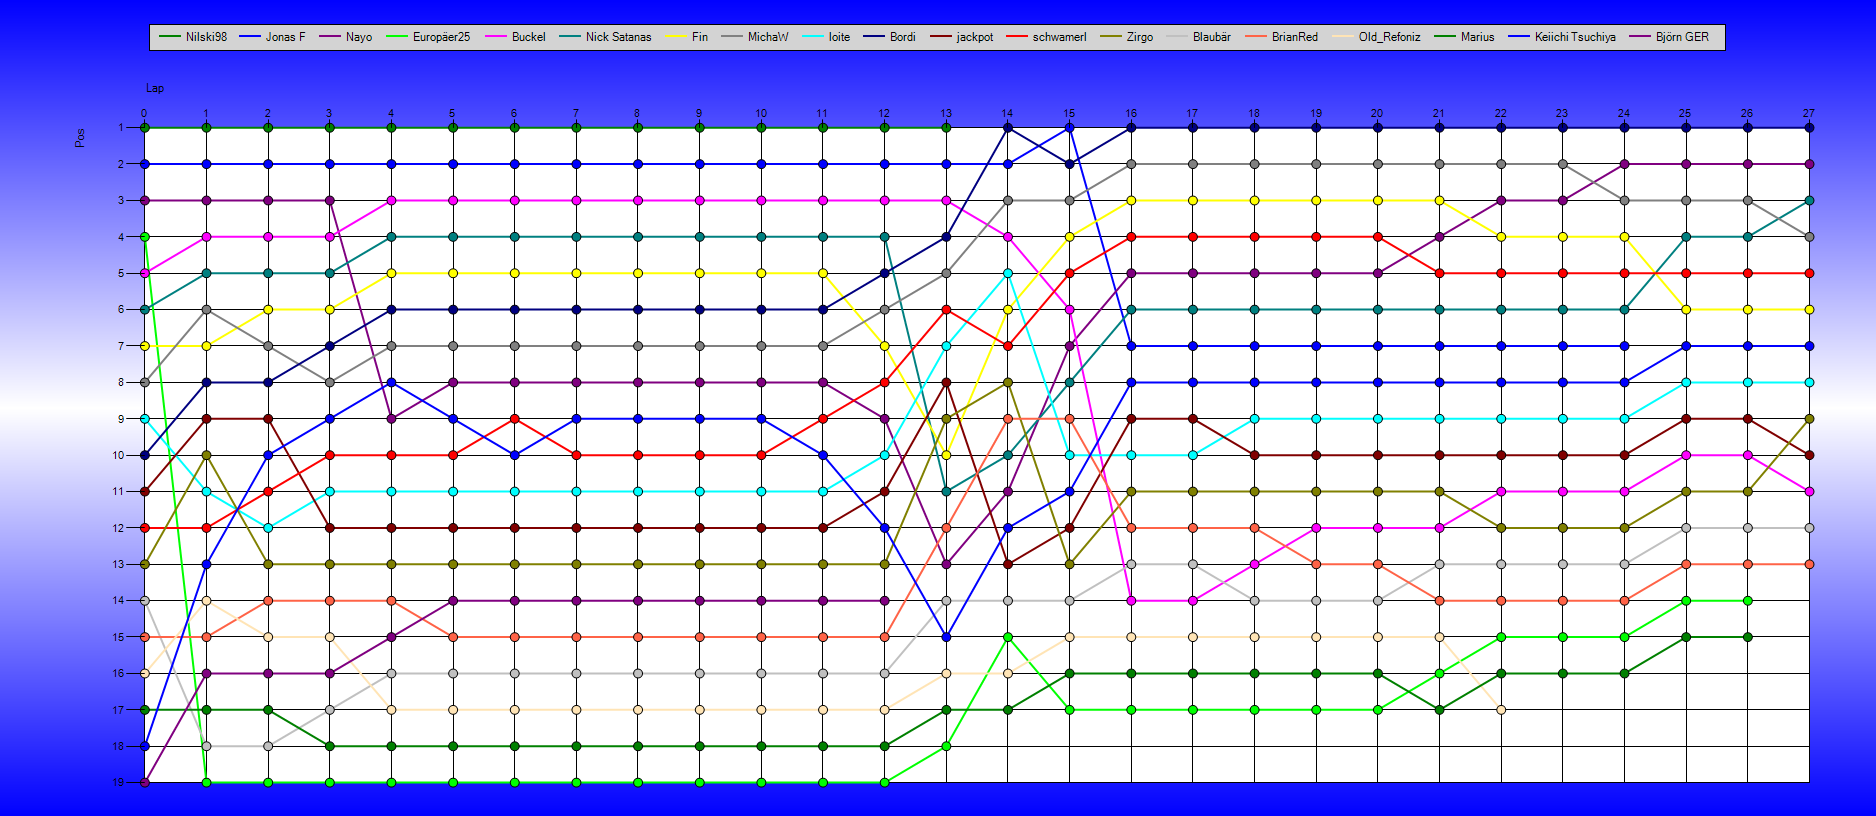Screen dimensions: 1876x816
Task: Select Nick Satanas in the legend
Action: coord(605,37)
